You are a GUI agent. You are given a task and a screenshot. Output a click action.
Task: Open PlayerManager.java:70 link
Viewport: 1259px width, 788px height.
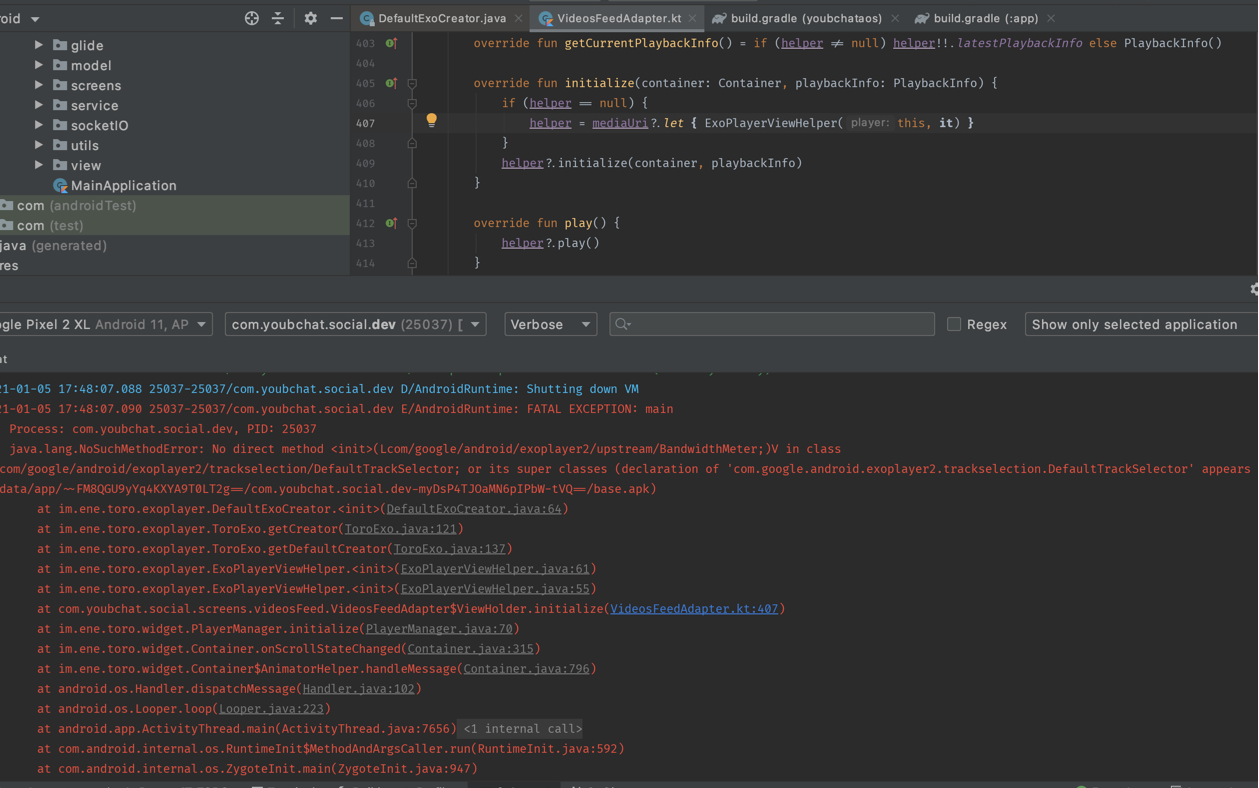point(439,629)
